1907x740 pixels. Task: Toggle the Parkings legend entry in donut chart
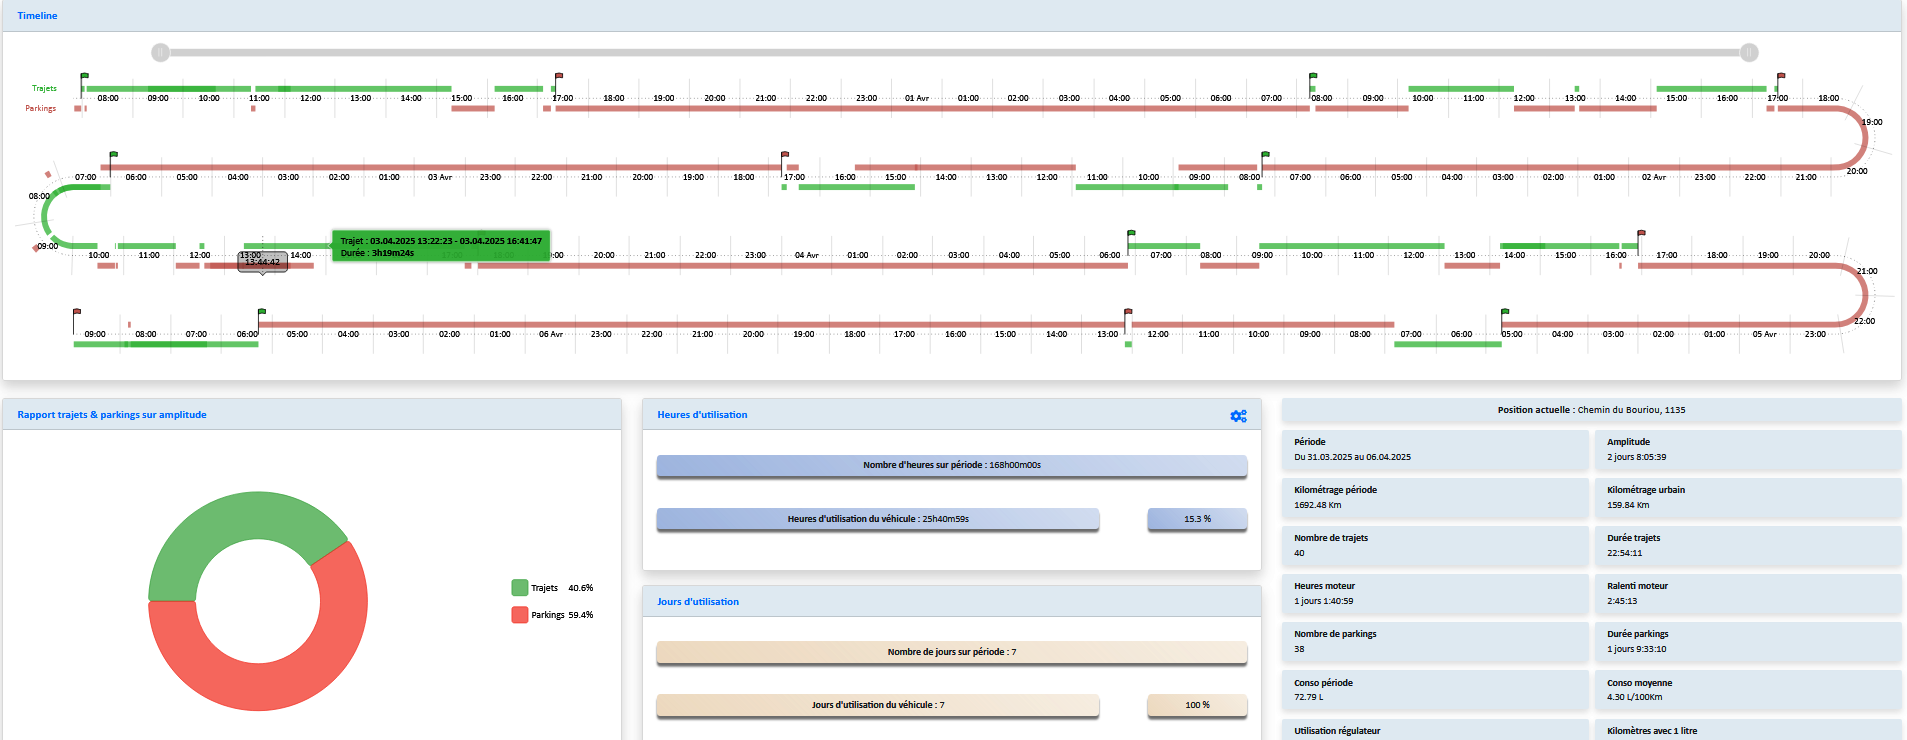[x=546, y=615]
